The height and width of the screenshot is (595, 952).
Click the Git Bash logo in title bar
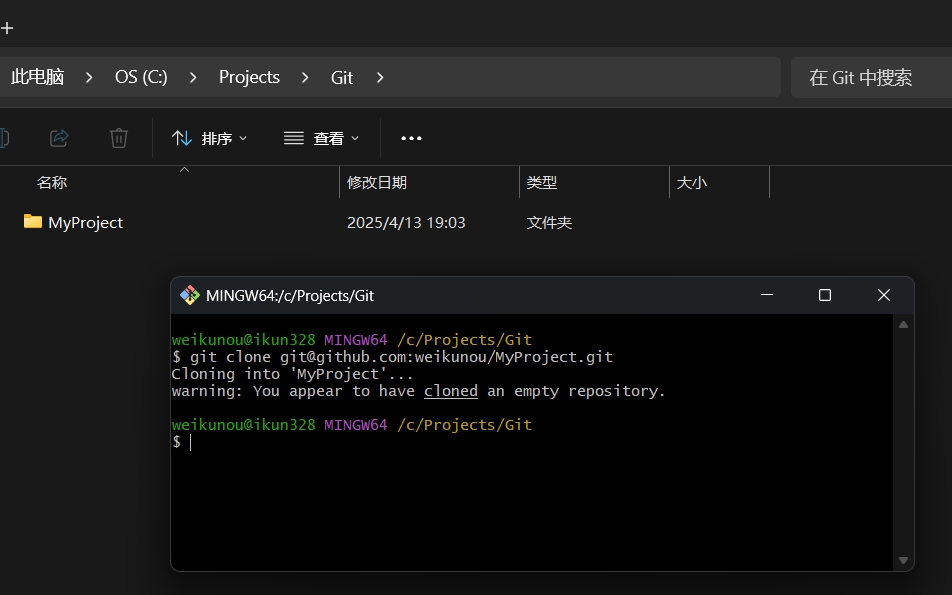coord(189,296)
